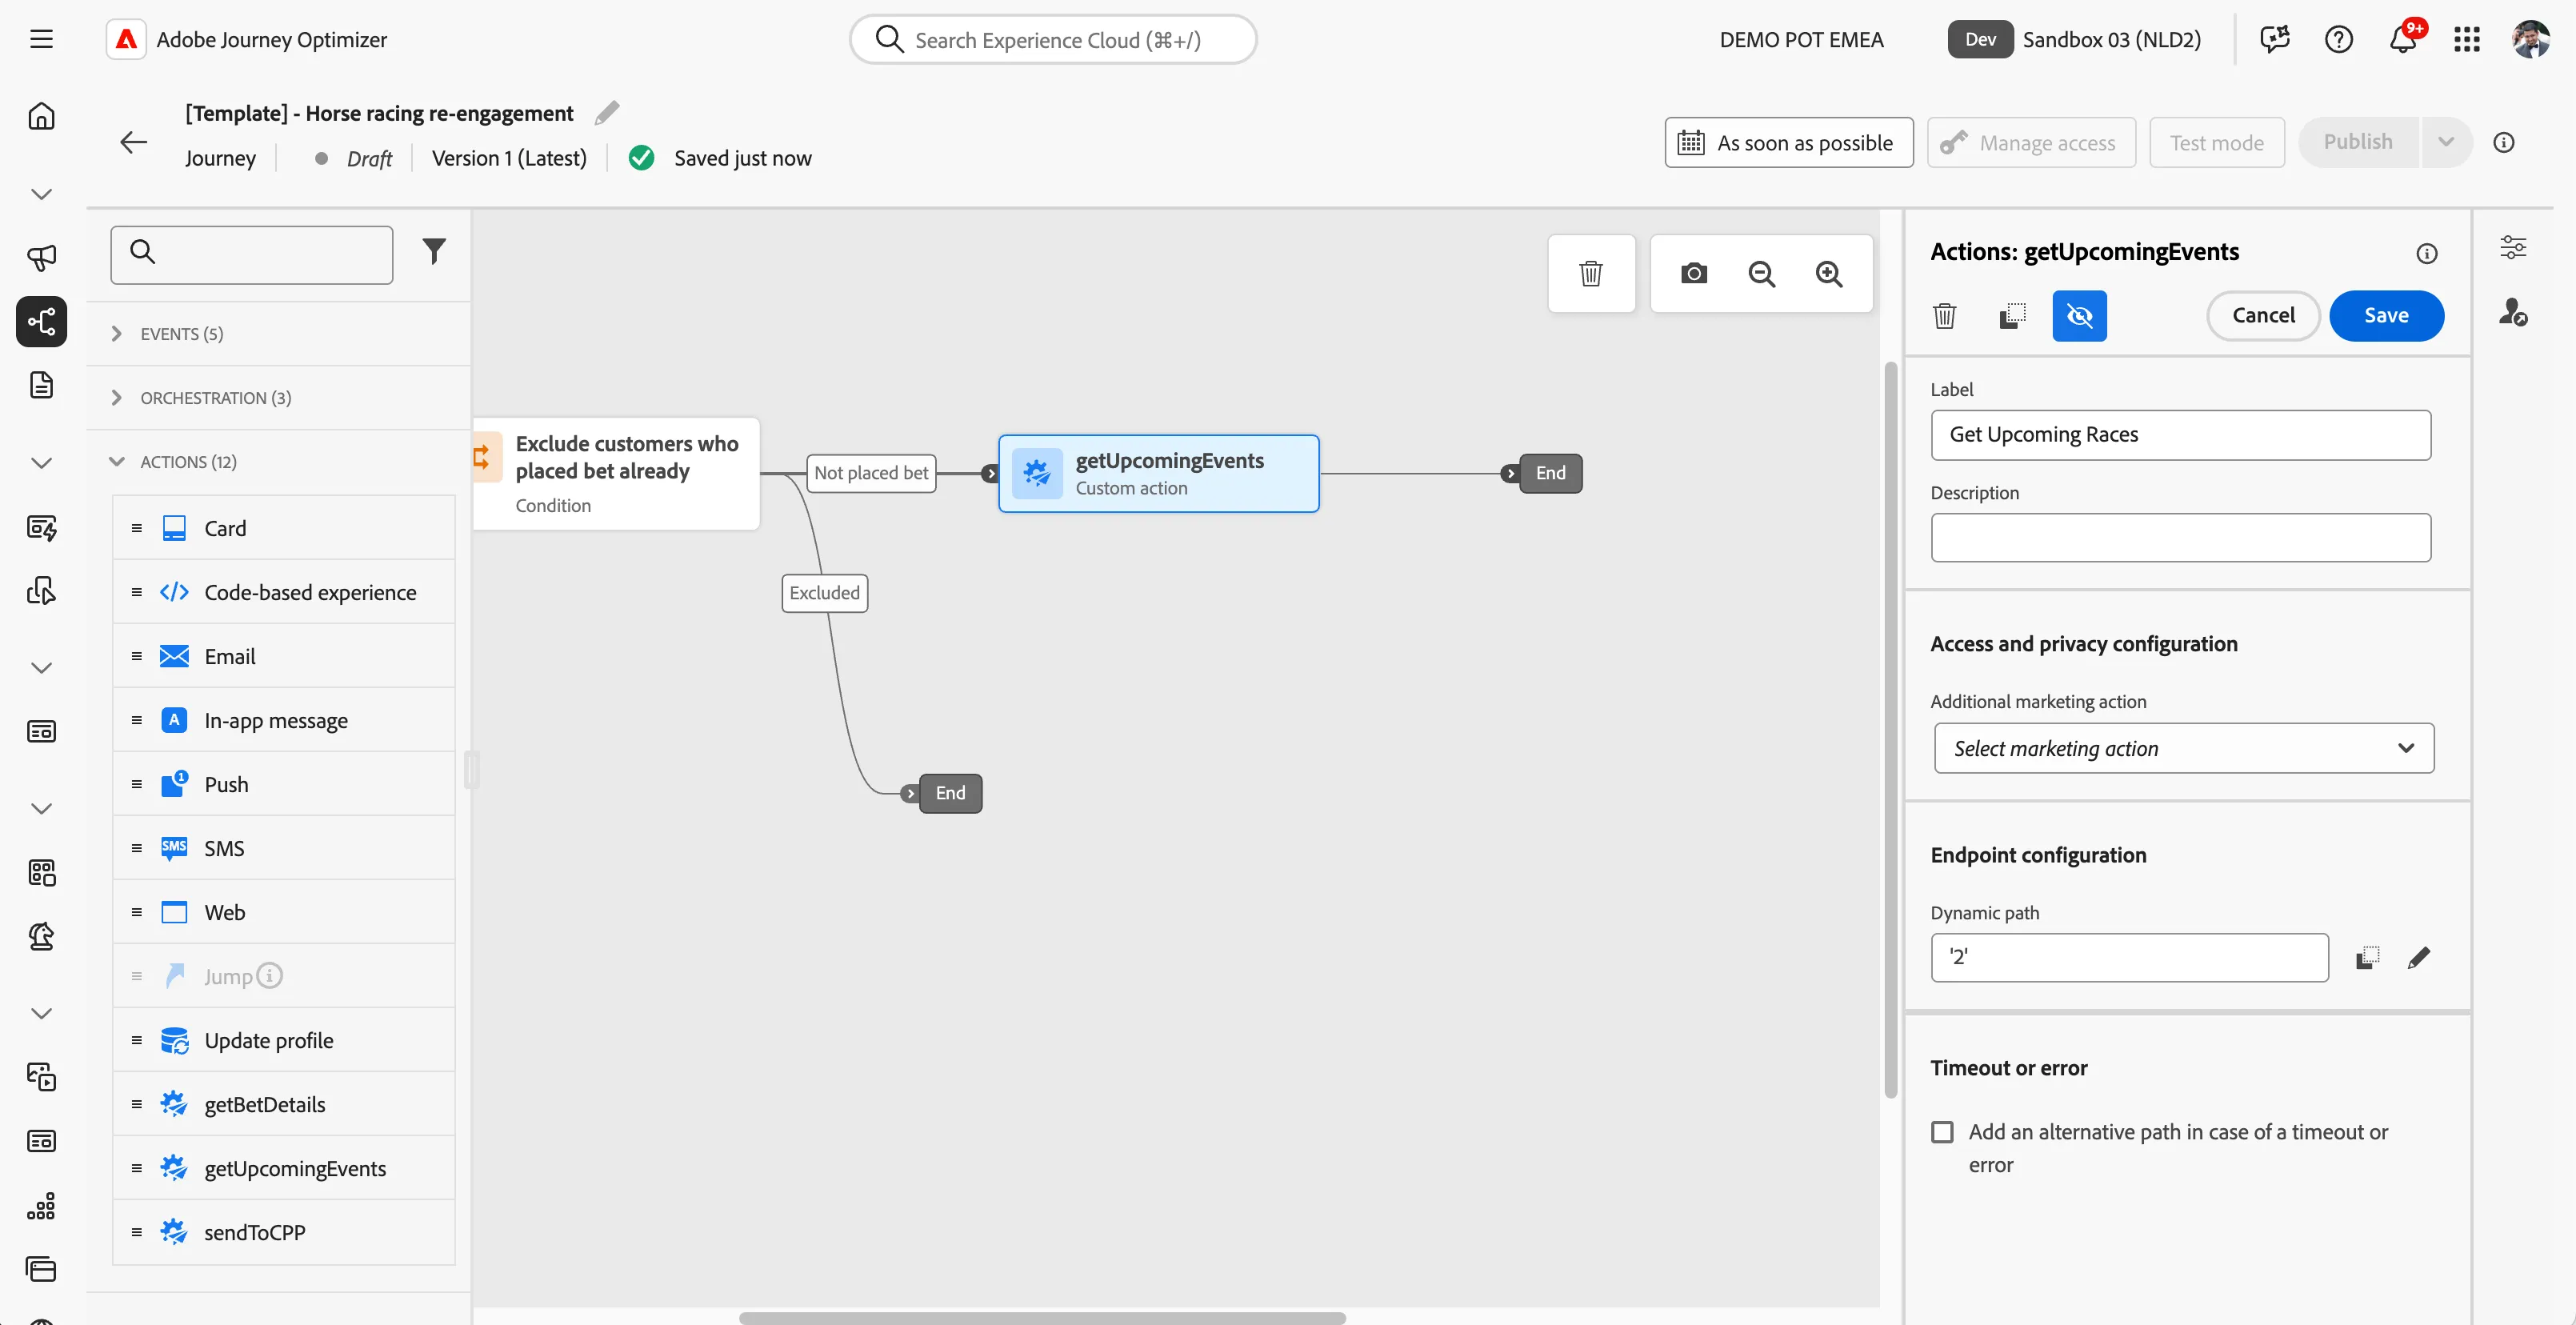Click the Manage access button
The height and width of the screenshot is (1325, 2576).
(x=2031, y=142)
